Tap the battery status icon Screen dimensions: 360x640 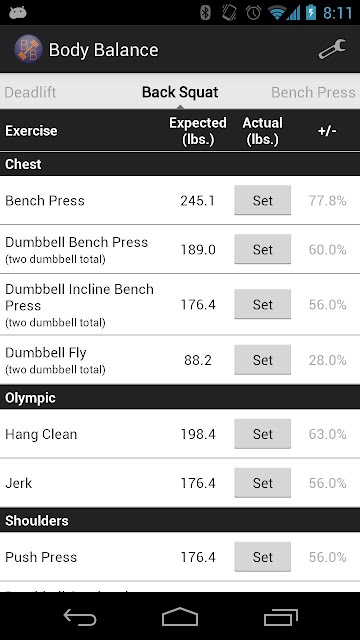coord(309,13)
